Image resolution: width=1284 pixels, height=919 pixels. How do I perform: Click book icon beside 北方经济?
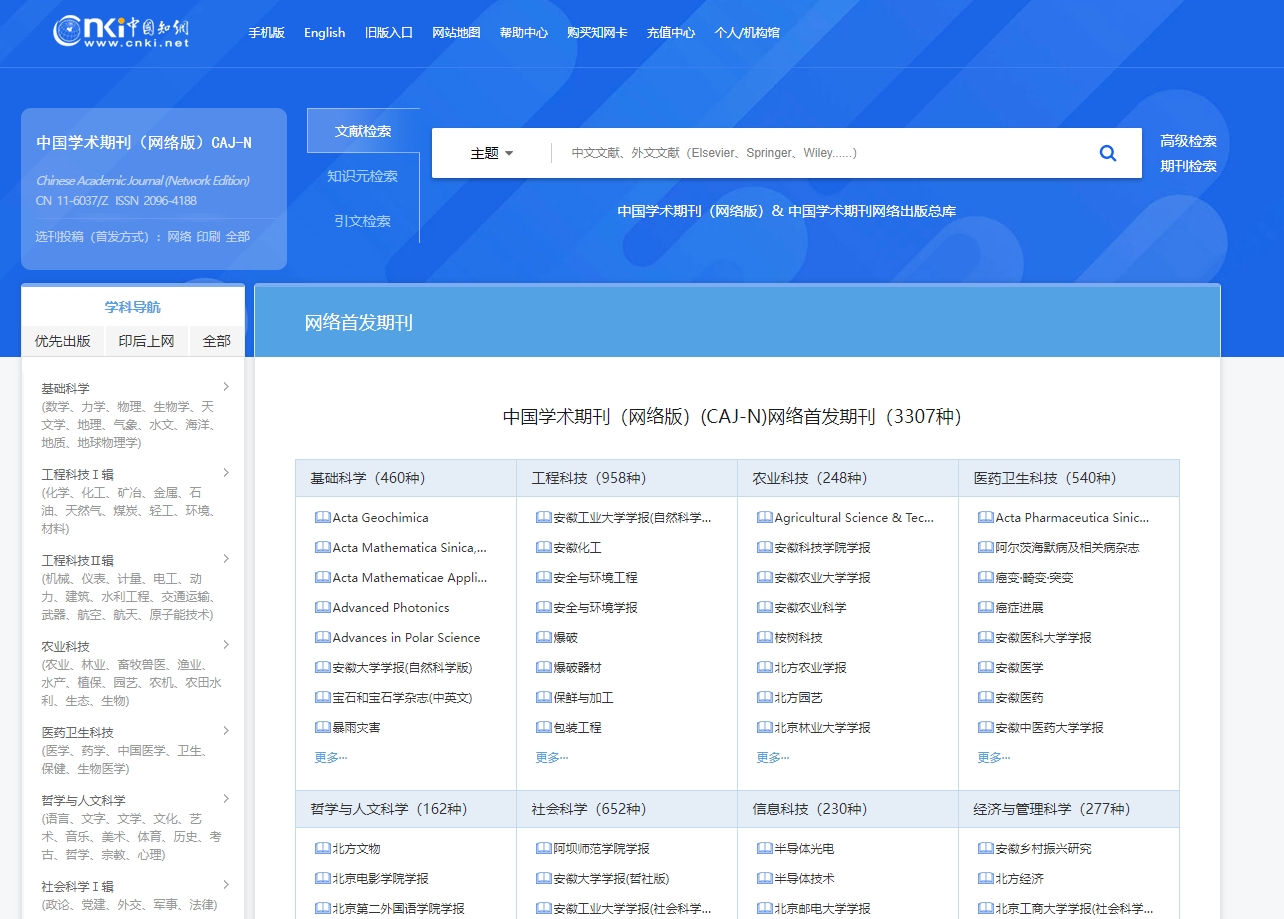(985, 879)
